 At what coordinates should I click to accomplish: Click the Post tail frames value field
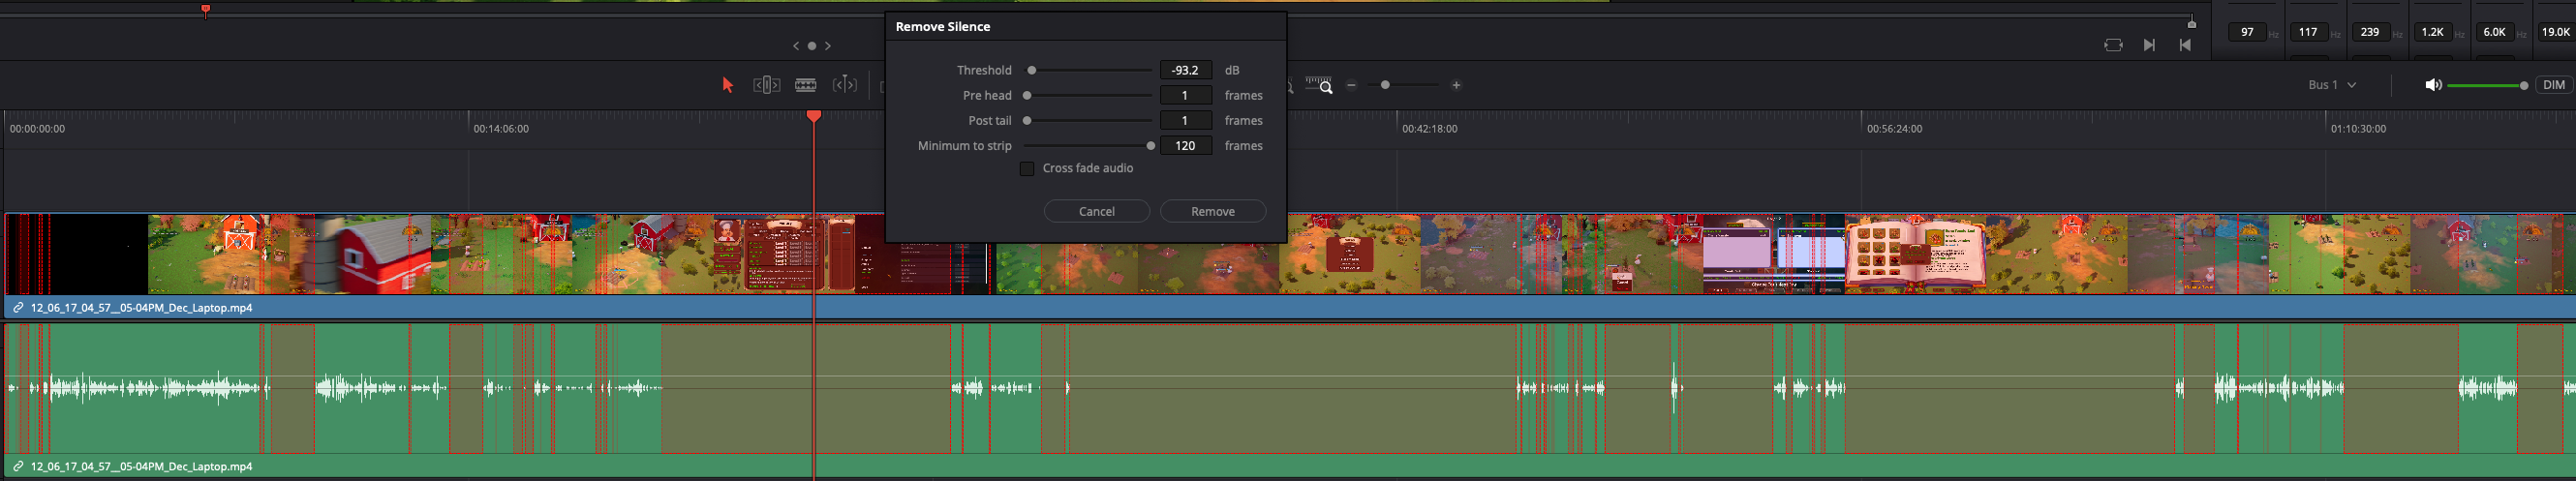pos(1185,120)
